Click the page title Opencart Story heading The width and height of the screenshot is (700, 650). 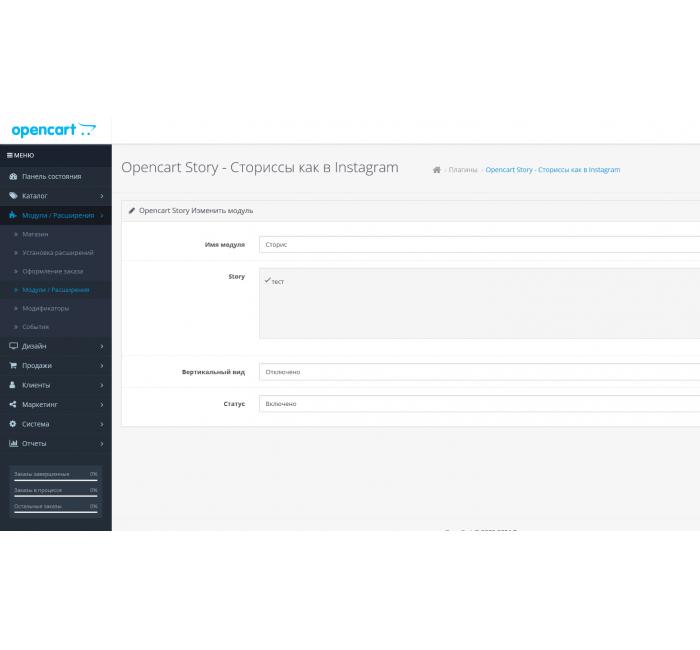260,167
